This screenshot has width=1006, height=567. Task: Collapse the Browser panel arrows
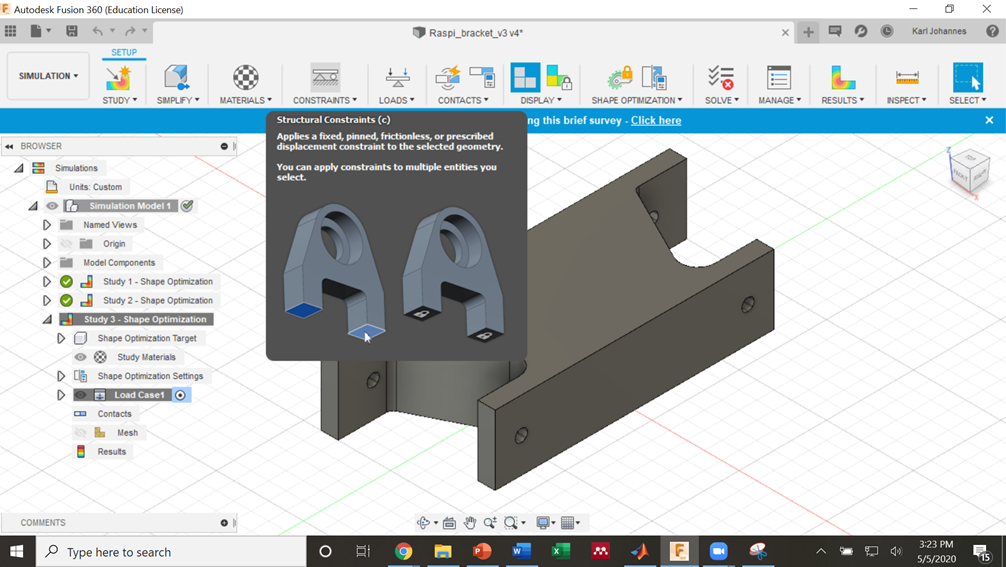point(9,146)
